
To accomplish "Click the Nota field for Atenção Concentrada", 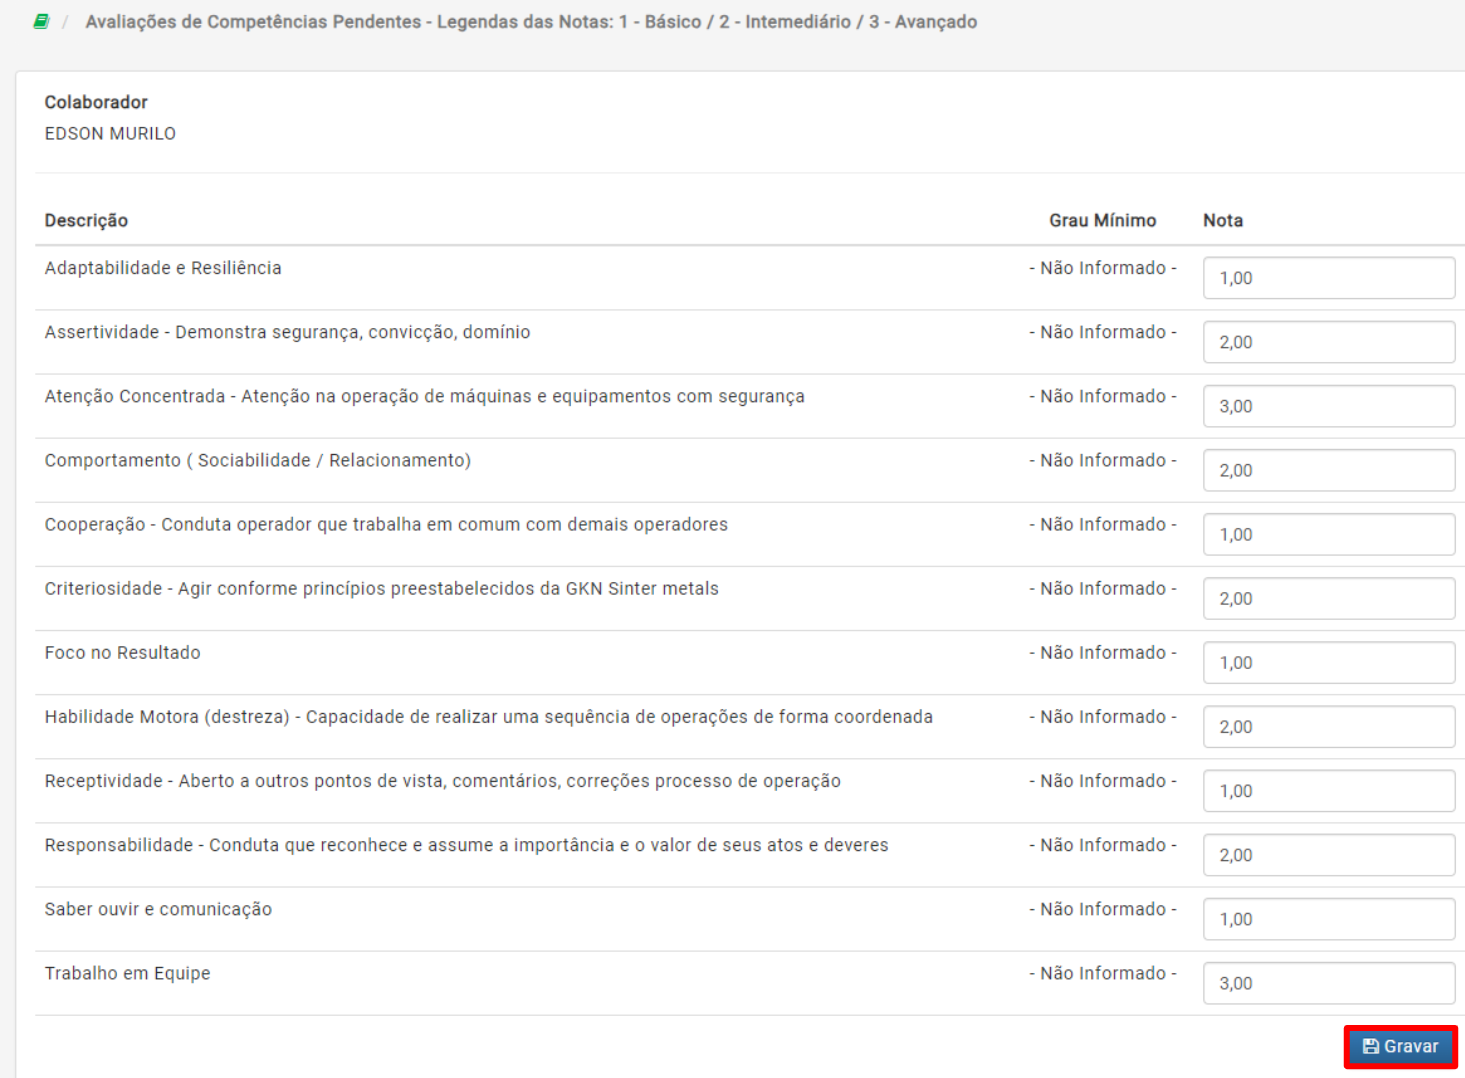I will [1329, 406].
